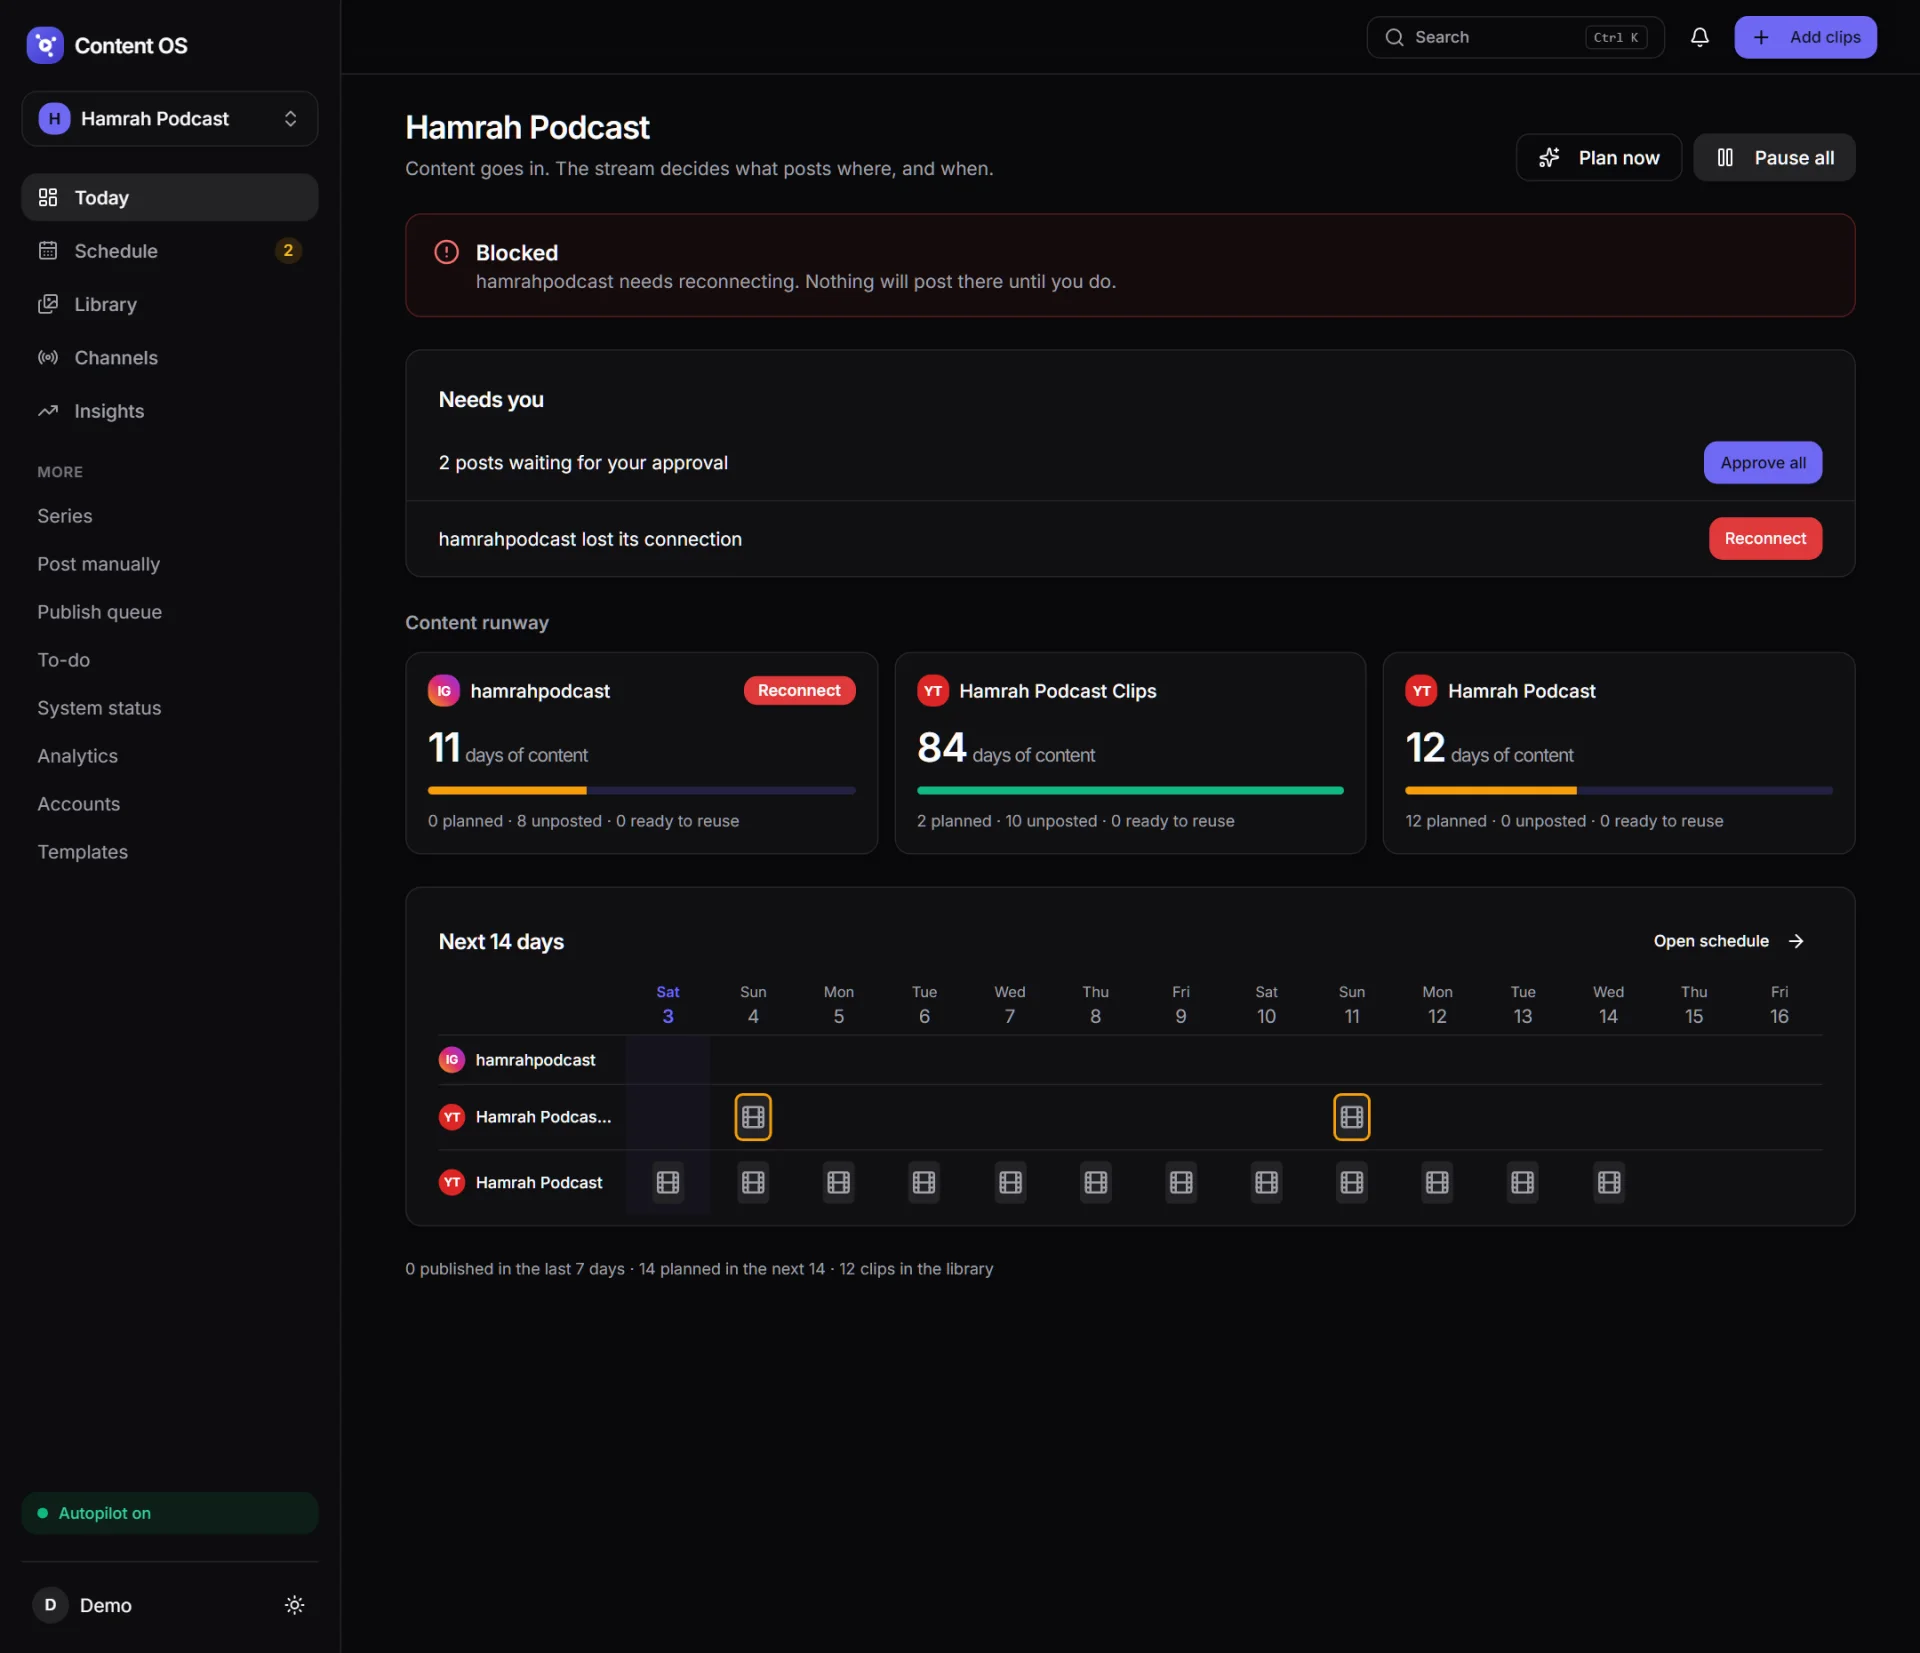The height and width of the screenshot is (1653, 1920).
Task: Open Hamrah Podcast clip on Mon 12
Action: pyautogui.click(x=1437, y=1183)
